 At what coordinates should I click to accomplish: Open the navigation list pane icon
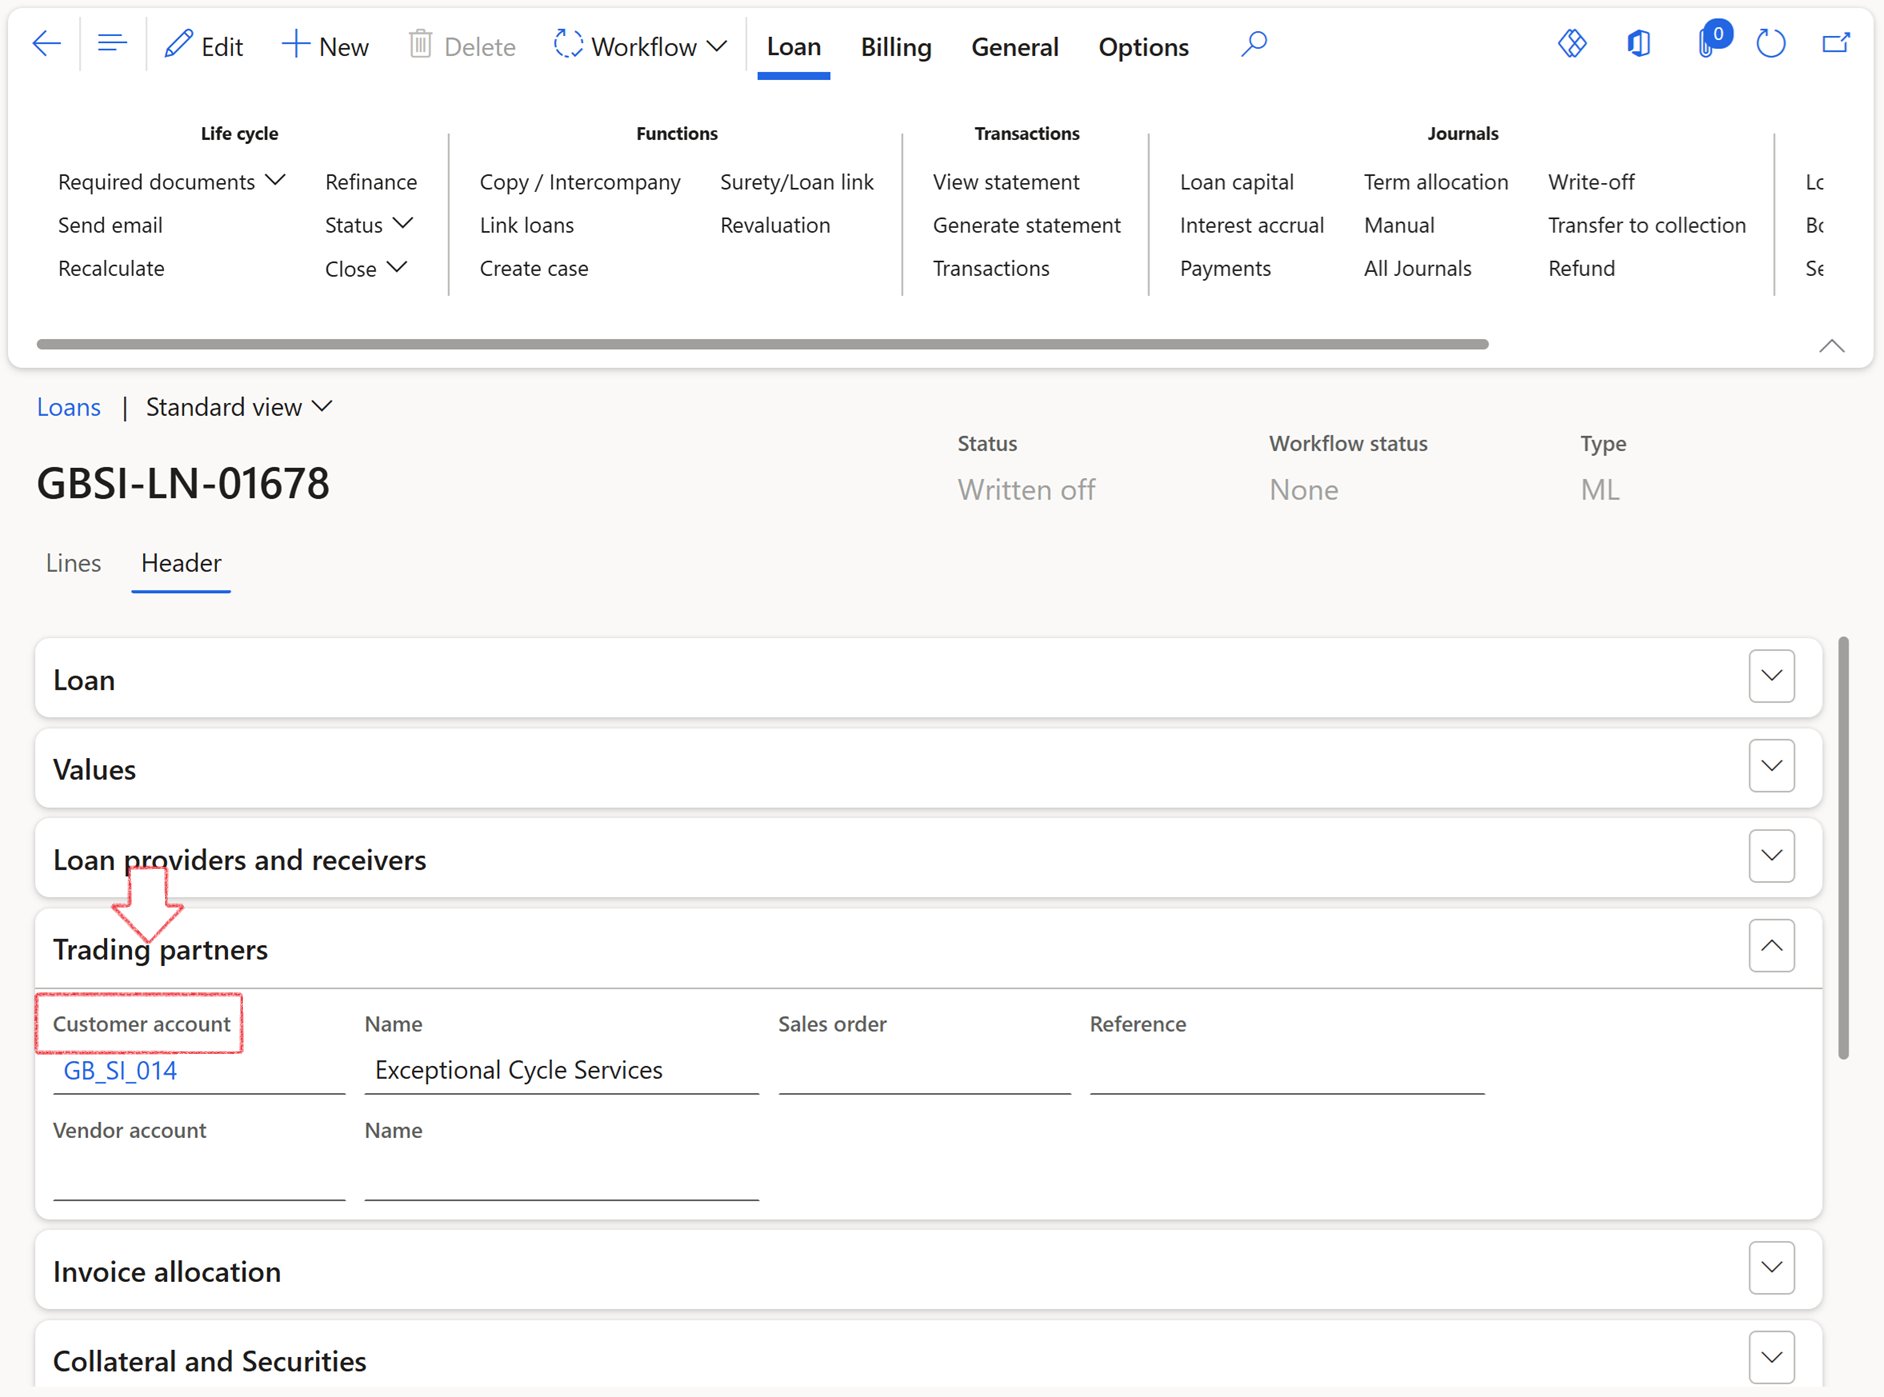[x=112, y=45]
